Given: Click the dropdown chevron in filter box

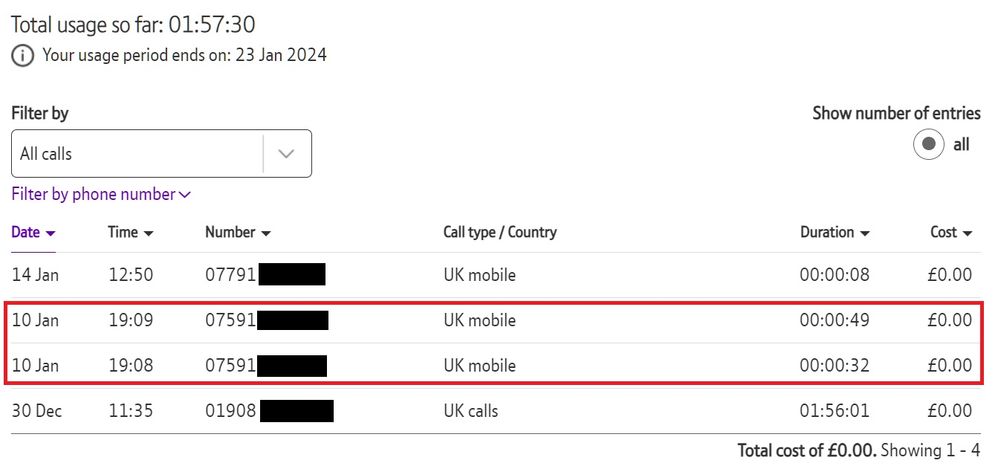Looking at the screenshot, I should [287, 154].
